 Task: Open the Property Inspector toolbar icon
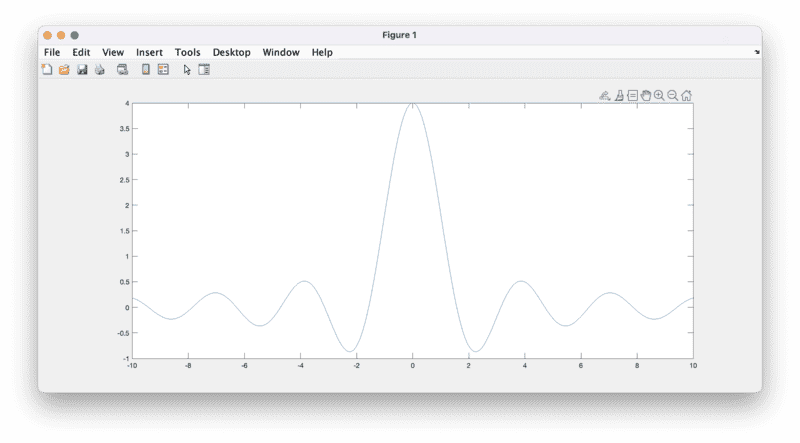pyautogui.click(x=204, y=69)
